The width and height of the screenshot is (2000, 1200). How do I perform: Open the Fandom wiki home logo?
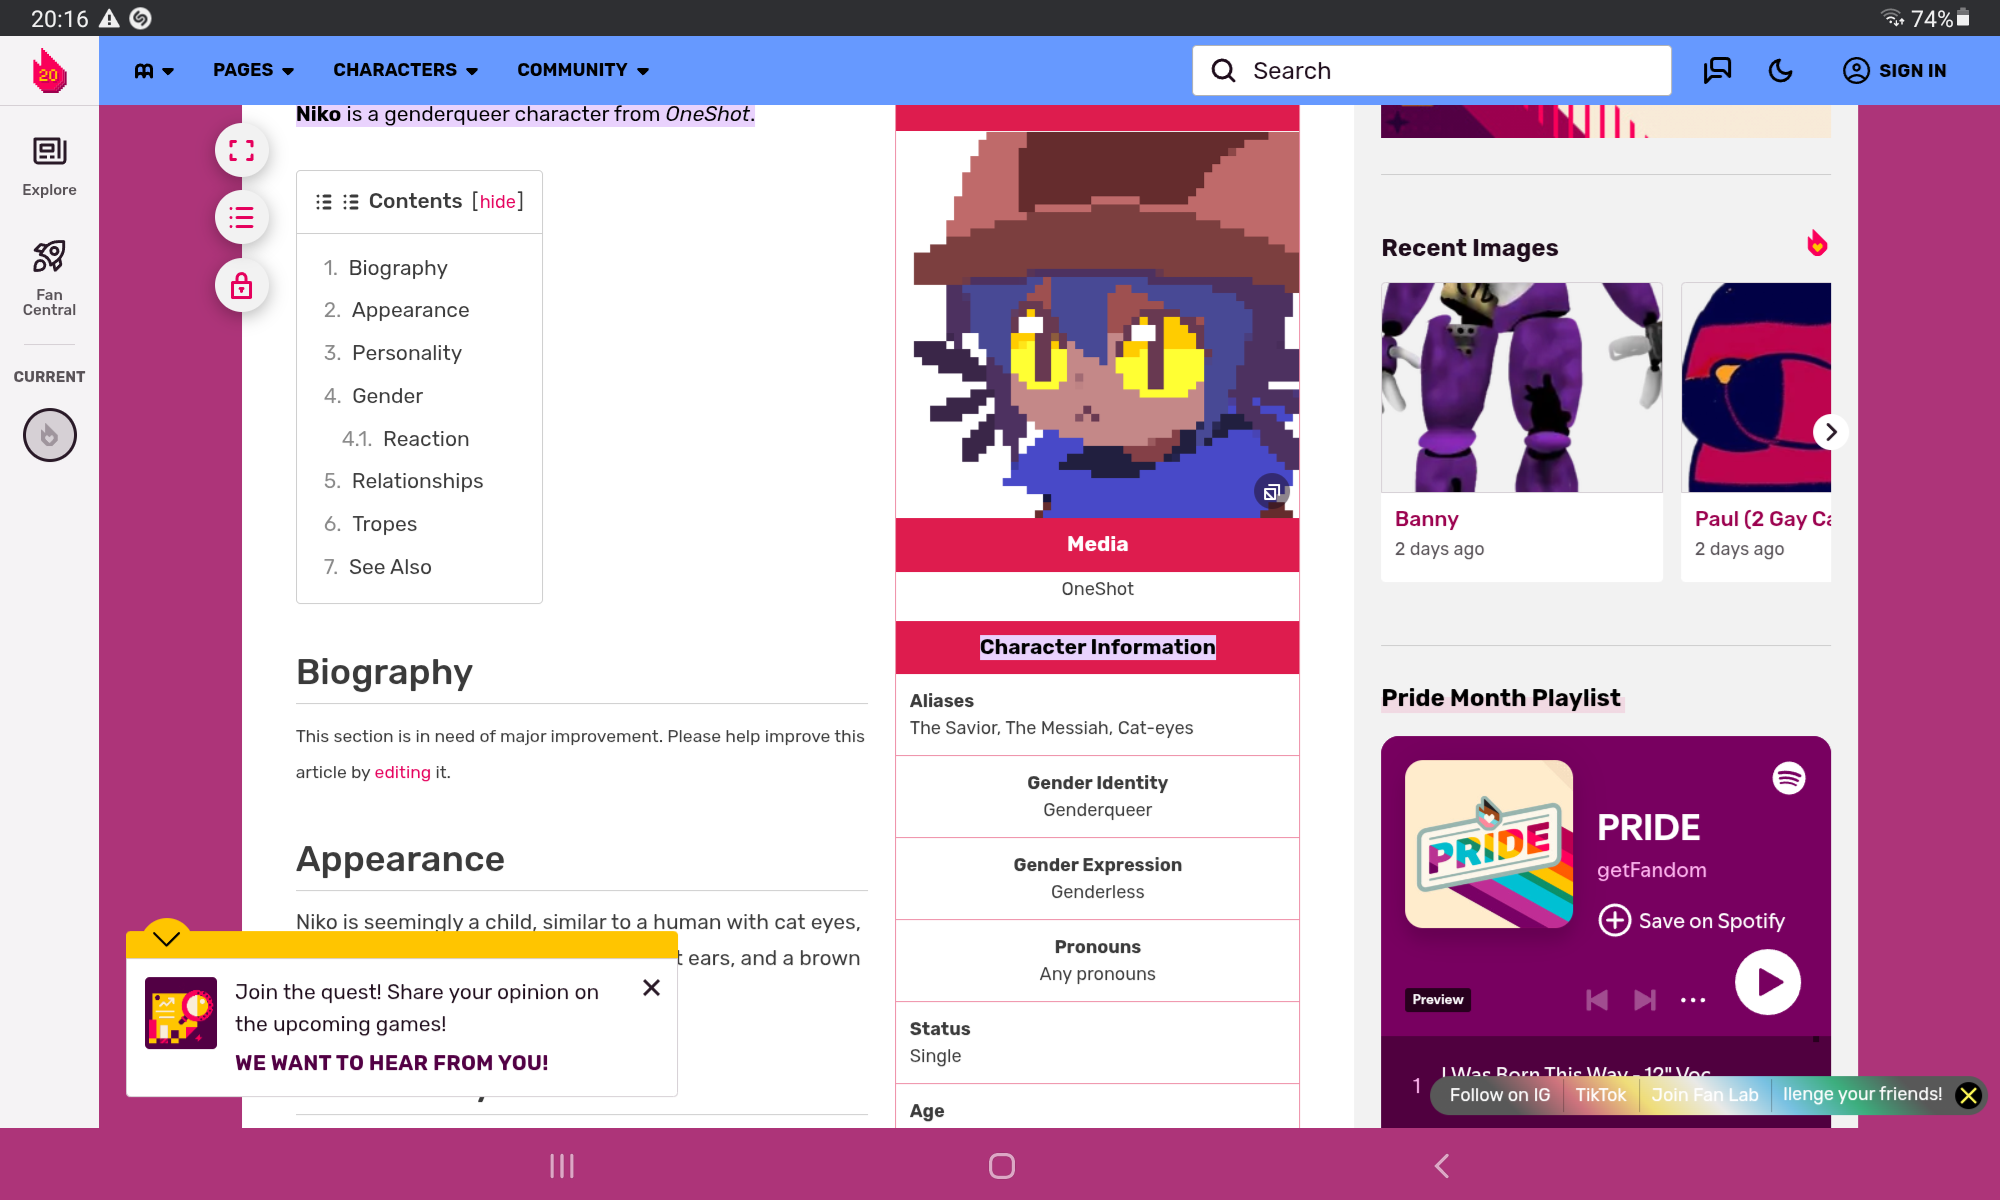(49, 71)
